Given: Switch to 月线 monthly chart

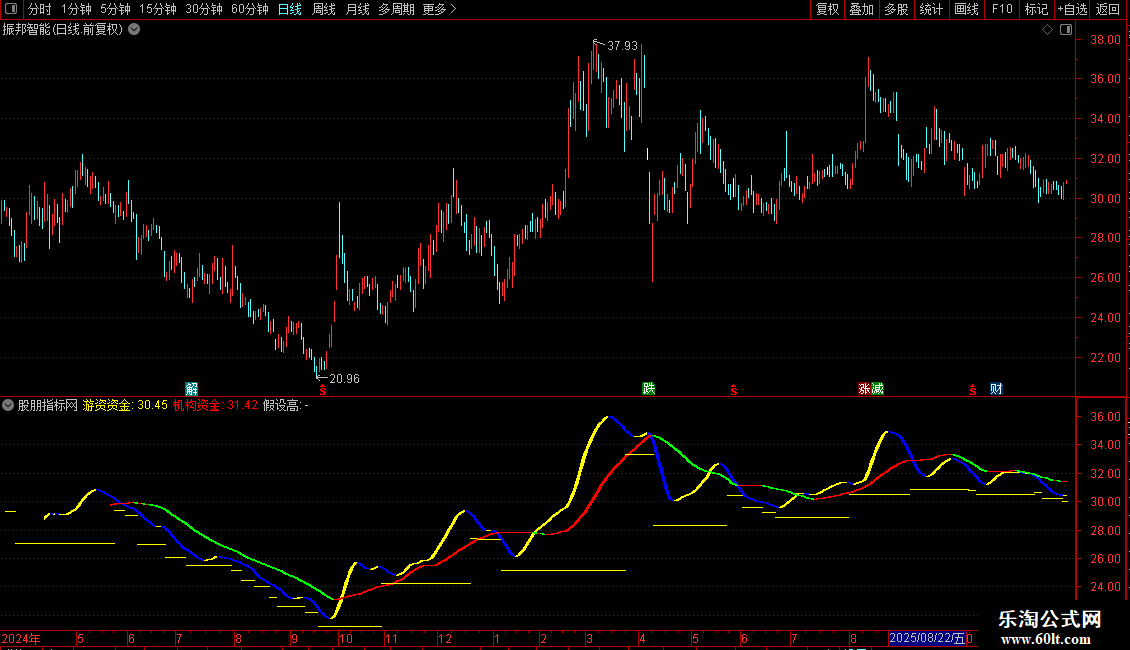Looking at the screenshot, I should (x=357, y=9).
